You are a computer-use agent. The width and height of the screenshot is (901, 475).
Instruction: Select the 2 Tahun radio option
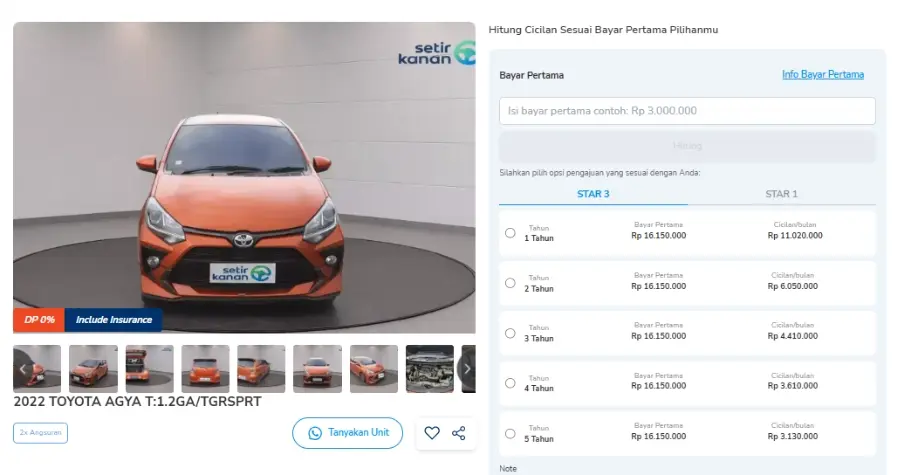click(x=510, y=283)
